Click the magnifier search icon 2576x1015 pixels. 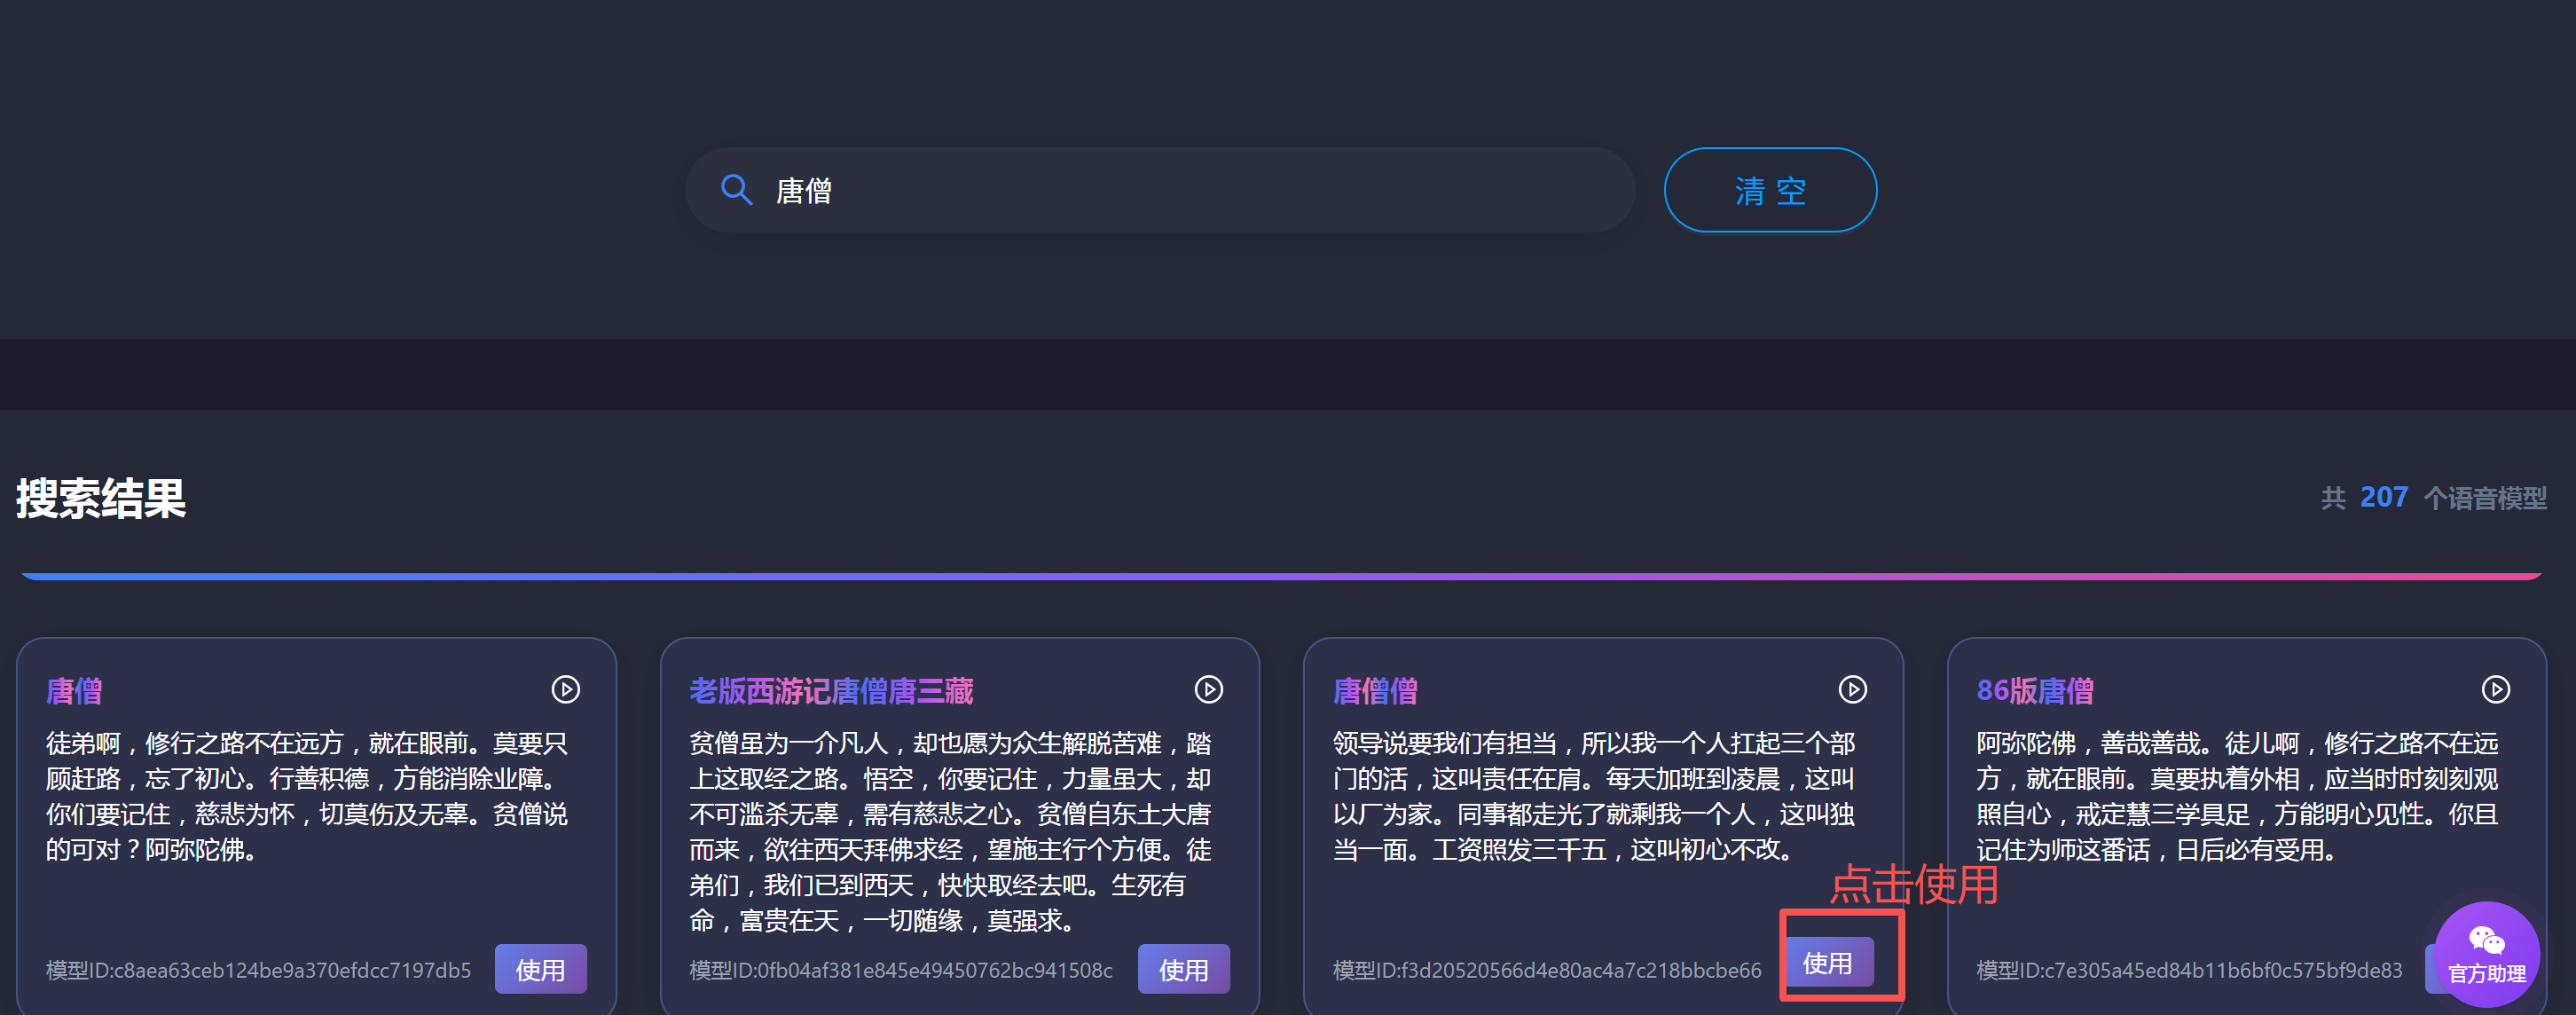pyautogui.click(x=737, y=190)
